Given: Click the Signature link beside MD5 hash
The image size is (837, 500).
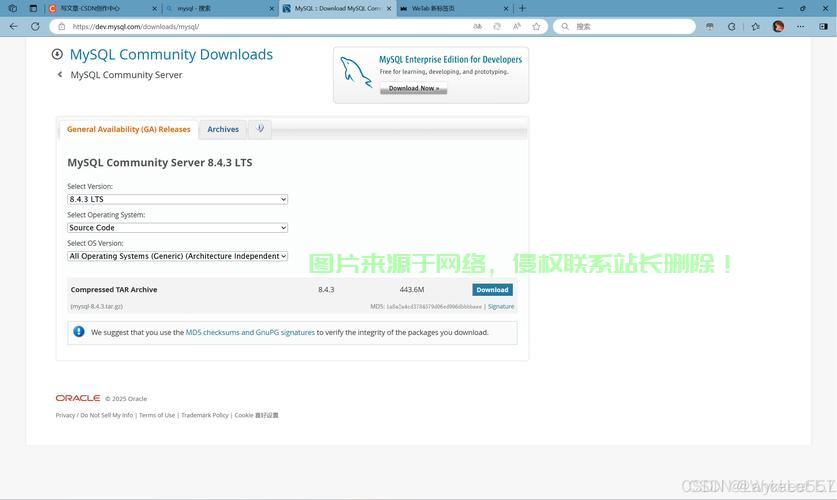Looking at the screenshot, I should [501, 307].
